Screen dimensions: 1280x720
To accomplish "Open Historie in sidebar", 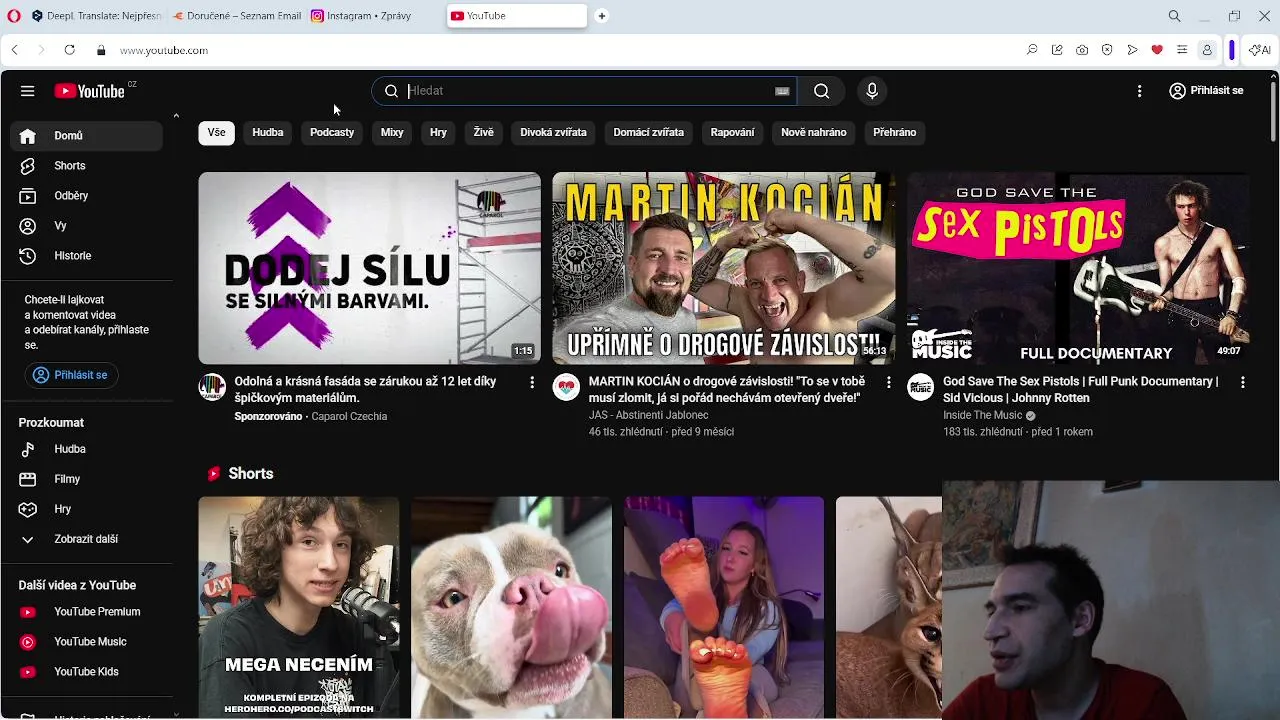I will tap(86, 256).
